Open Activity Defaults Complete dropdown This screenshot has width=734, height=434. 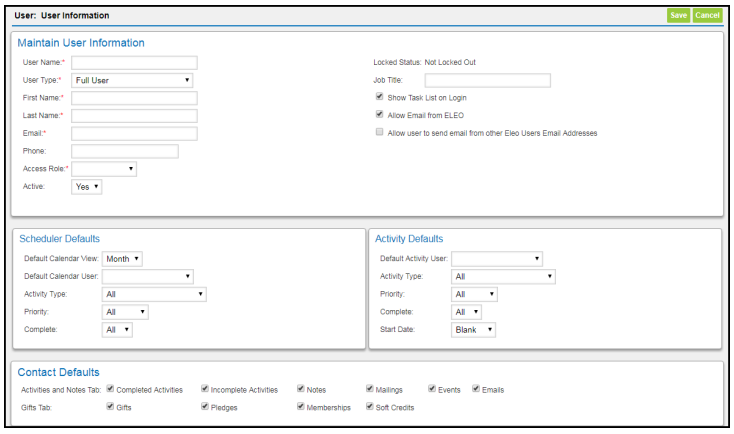click(467, 312)
